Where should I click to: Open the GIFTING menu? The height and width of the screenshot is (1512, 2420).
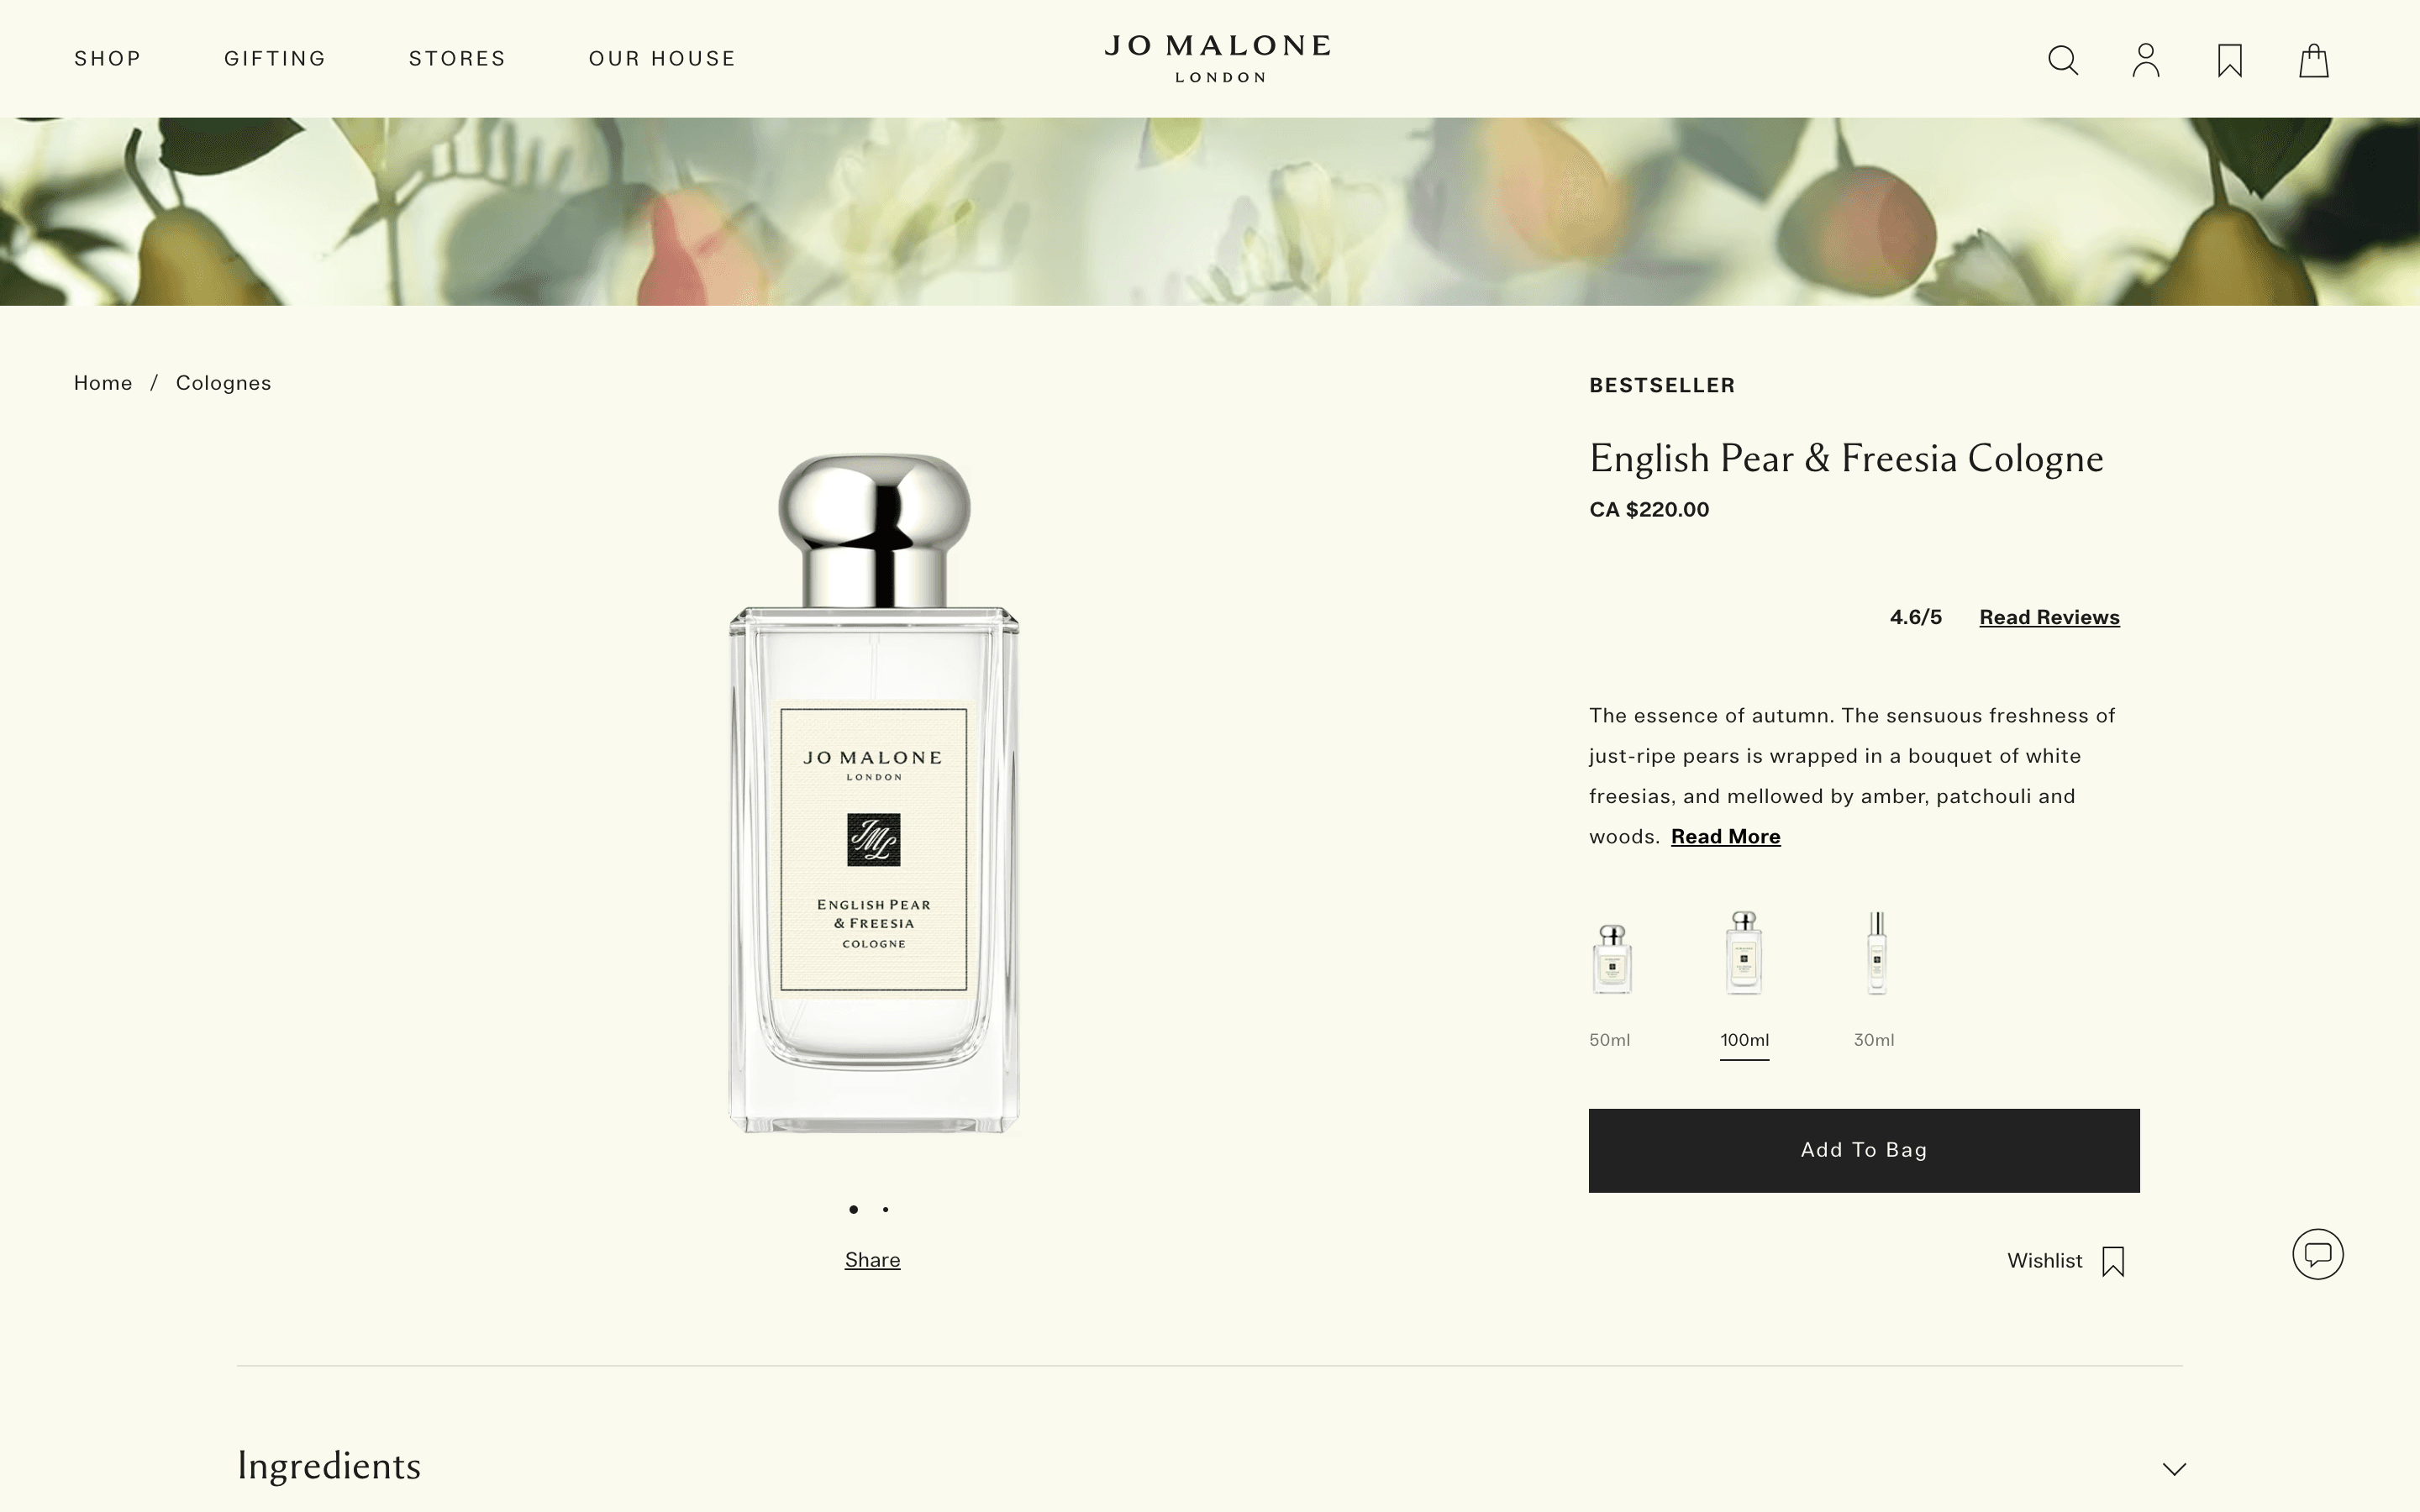coord(275,59)
